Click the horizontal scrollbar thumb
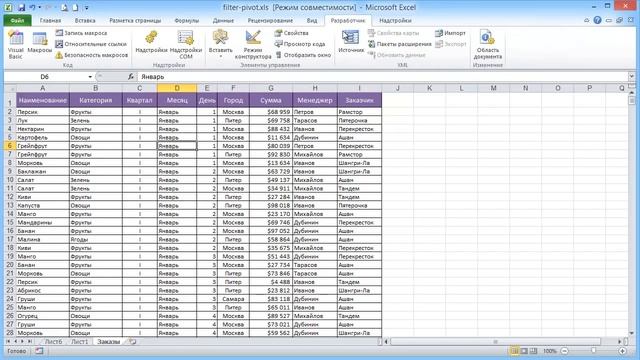Screen dimensions: 640x360 point(496,341)
